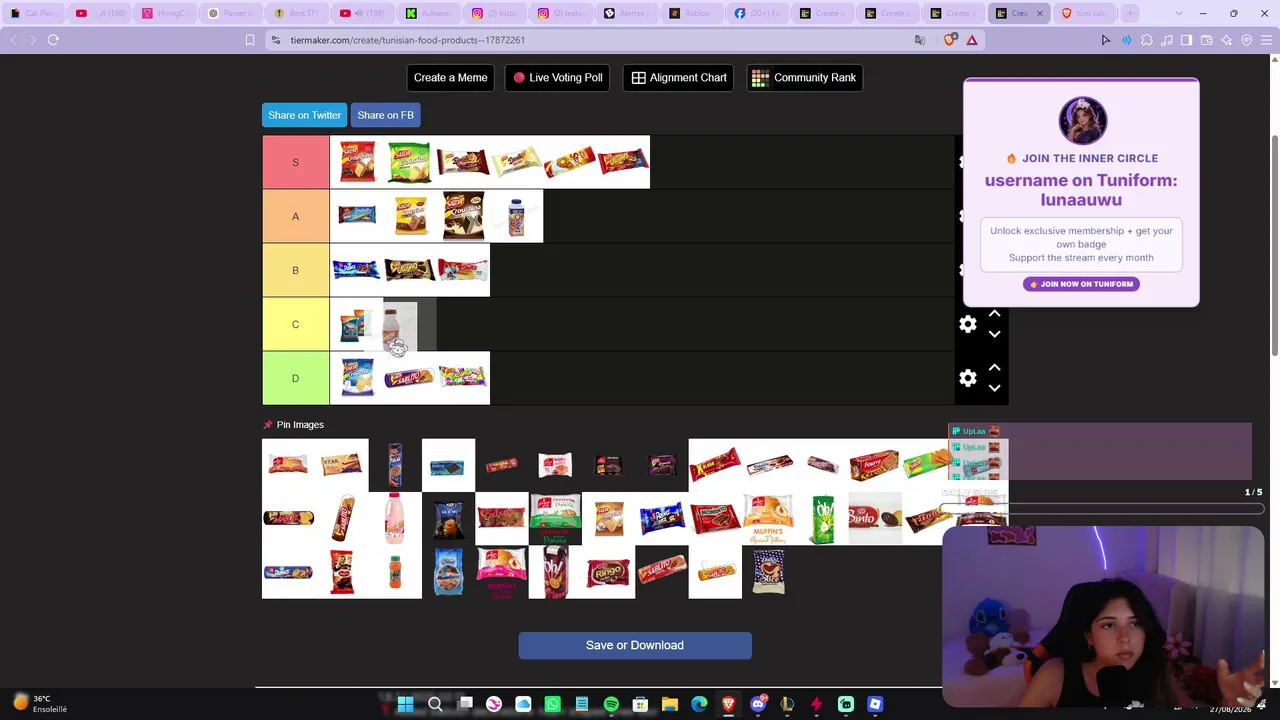Viewport: 1280px width, 720px height.
Task: Click the Brave Rewards triangle icon
Action: [971, 40]
